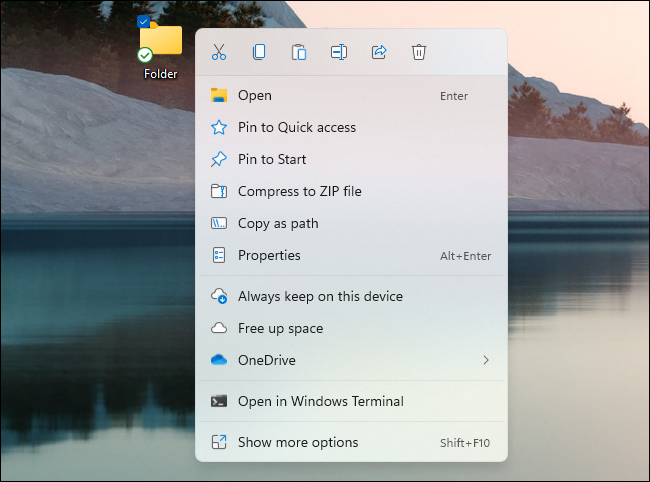The height and width of the screenshot is (482, 650).
Task: Click the Cut scissors icon
Action: pos(219,52)
